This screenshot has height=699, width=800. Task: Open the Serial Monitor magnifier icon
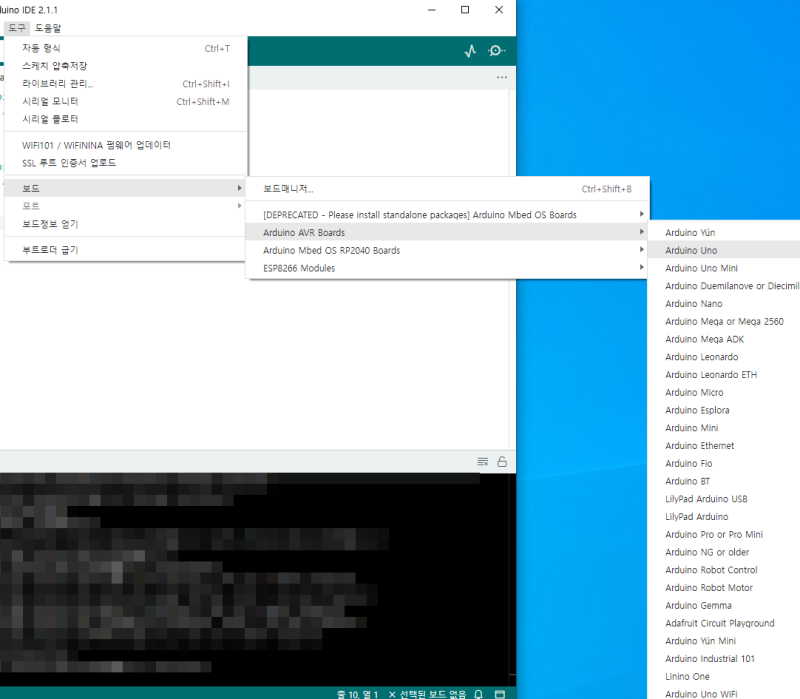[x=496, y=51]
